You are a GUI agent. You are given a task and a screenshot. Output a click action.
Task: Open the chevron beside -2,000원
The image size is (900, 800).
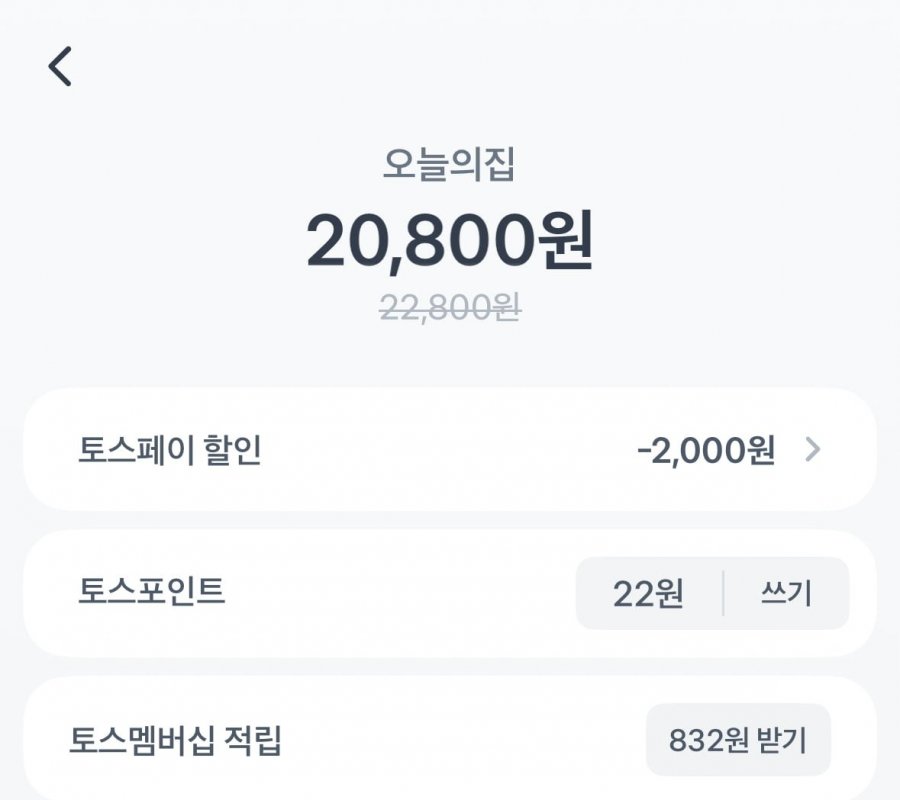point(813,449)
